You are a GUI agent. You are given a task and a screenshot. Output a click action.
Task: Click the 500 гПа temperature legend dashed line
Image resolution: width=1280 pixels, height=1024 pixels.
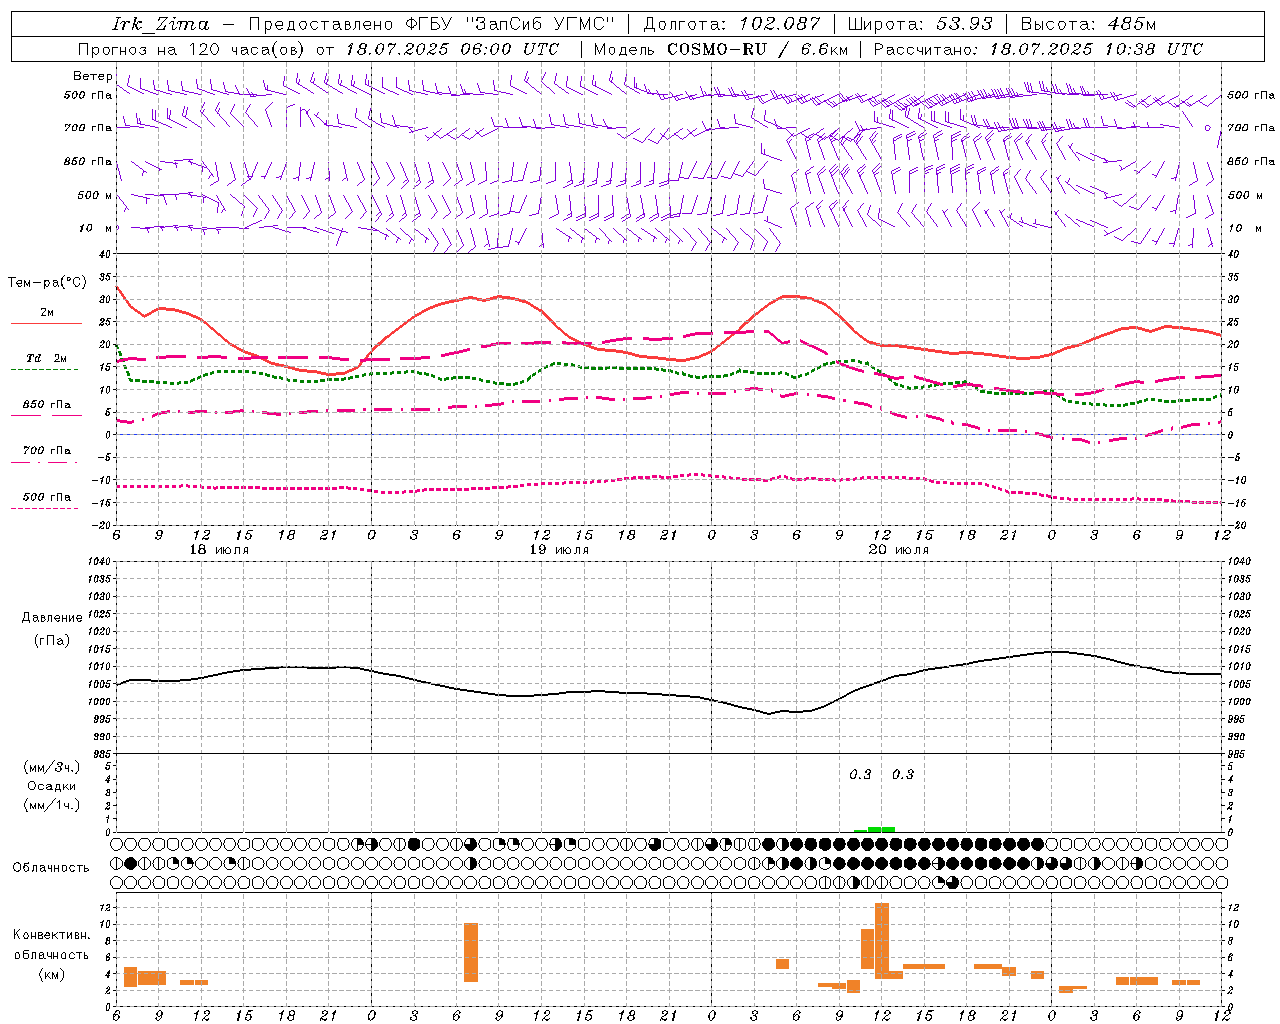pos(44,508)
